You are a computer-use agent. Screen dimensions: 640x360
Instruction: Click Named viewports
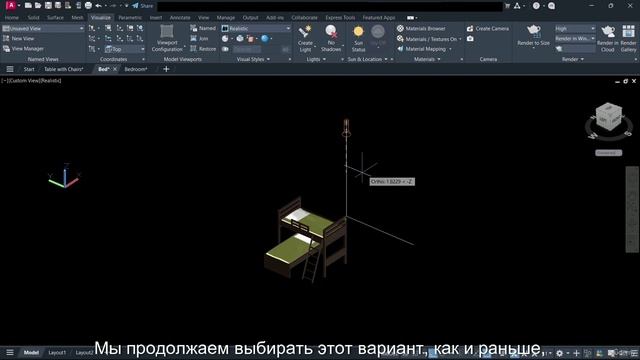point(203,28)
